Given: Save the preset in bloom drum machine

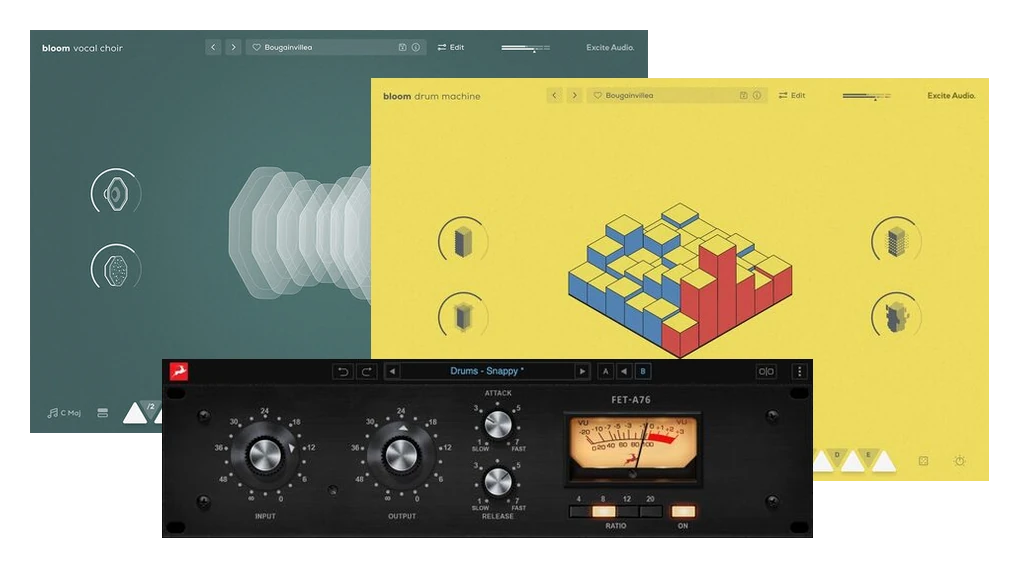Looking at the screenshot, I should tap(743, 96).
